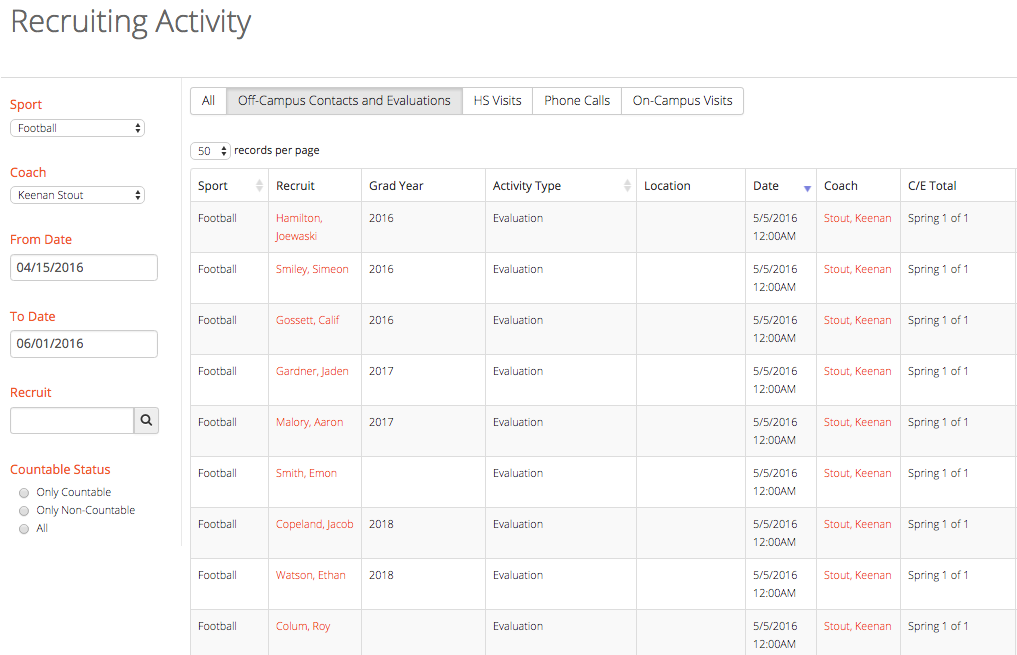Focus the Recruit search text box
1017x655 pixels.
[72, 420]
